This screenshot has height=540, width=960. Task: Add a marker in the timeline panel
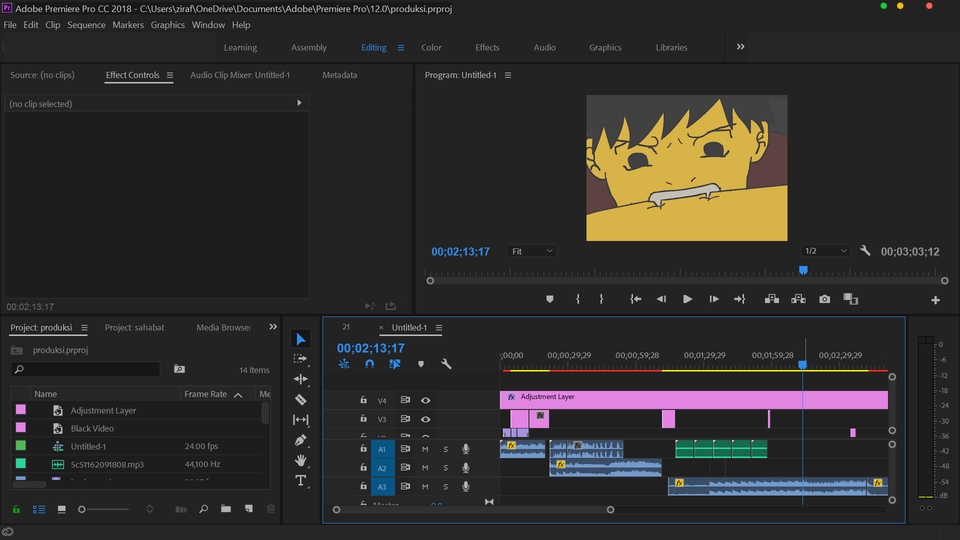click(x=421, y=364)
